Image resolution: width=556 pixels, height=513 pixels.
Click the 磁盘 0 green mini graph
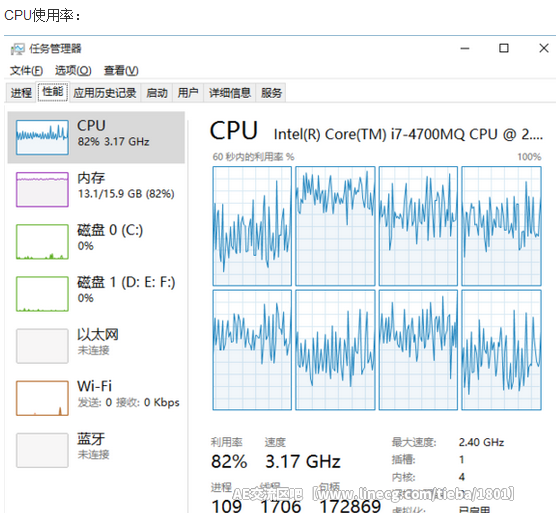pos(42,241)
